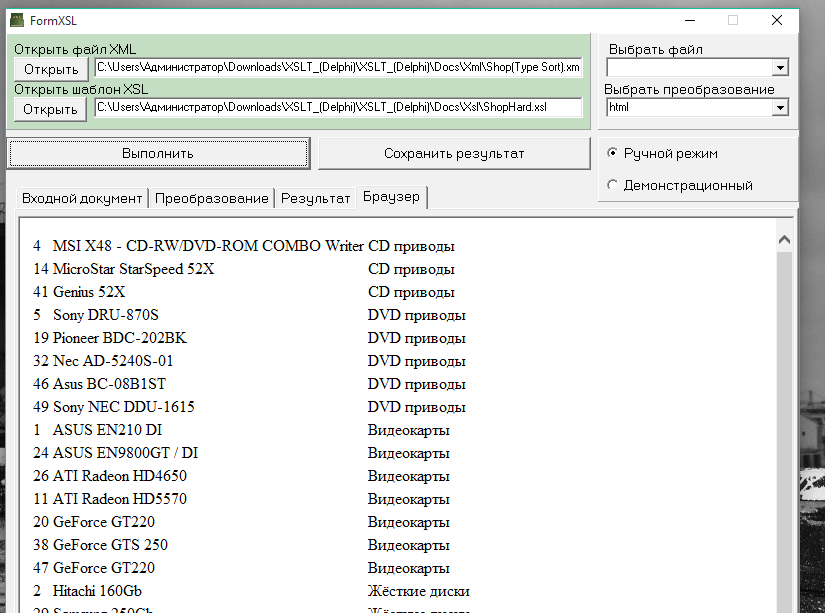Click Сохранить результат button
The image size is (825, 613).
point(454,153)
